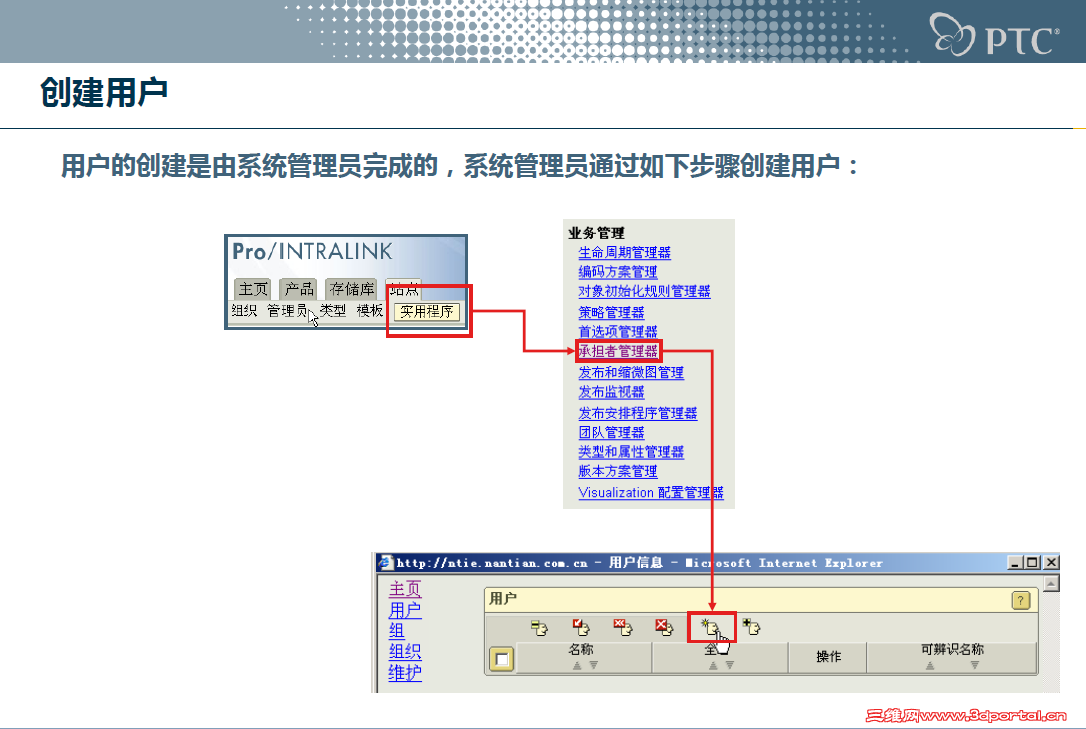
Task: Open 版本方案管理 link
Action: (x=617, y=471)
